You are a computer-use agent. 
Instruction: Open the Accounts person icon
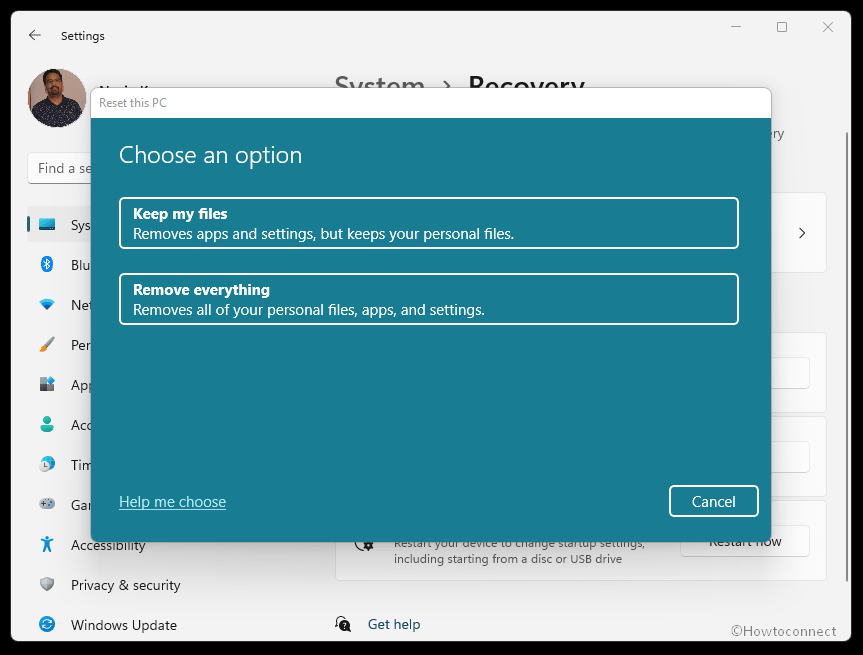click(47, 424)
